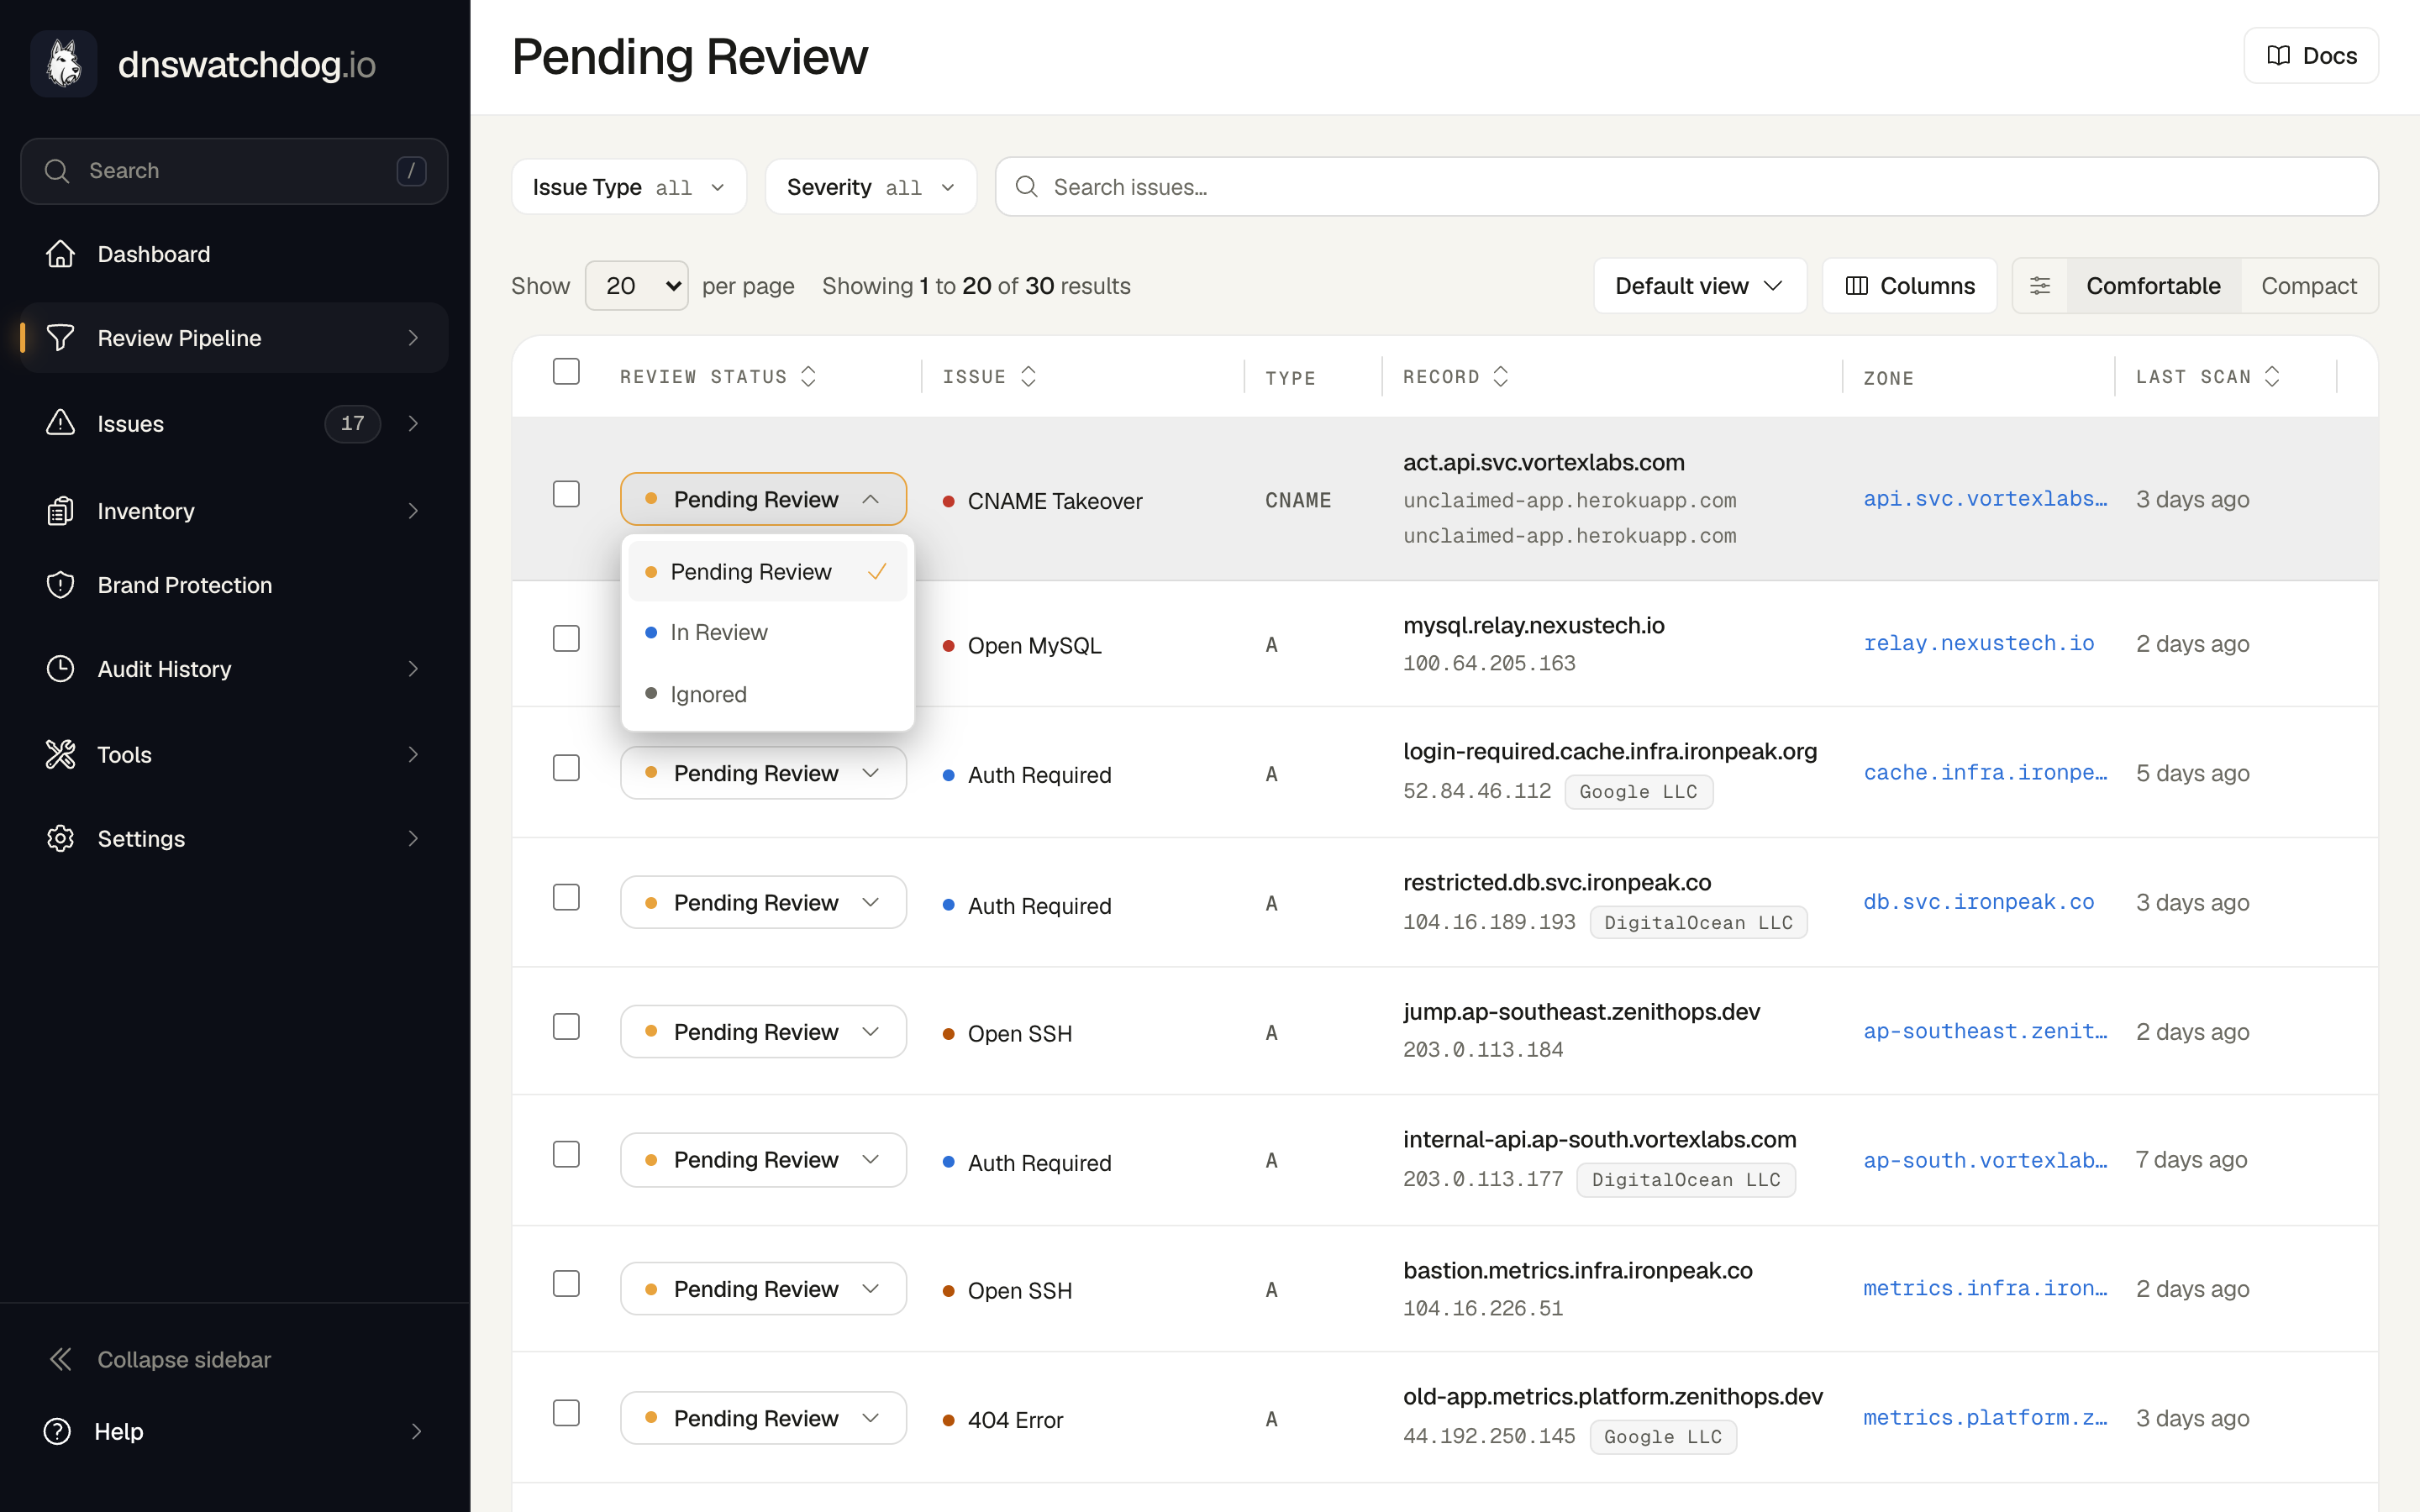Click the Issues warning triangle icon
2420x1512 pixels.
(x=60, y=423)
